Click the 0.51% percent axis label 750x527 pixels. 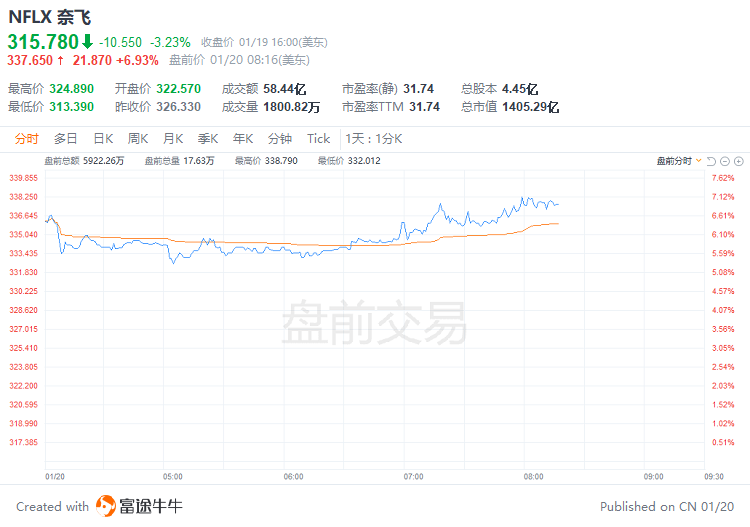[x=723, y=442]
